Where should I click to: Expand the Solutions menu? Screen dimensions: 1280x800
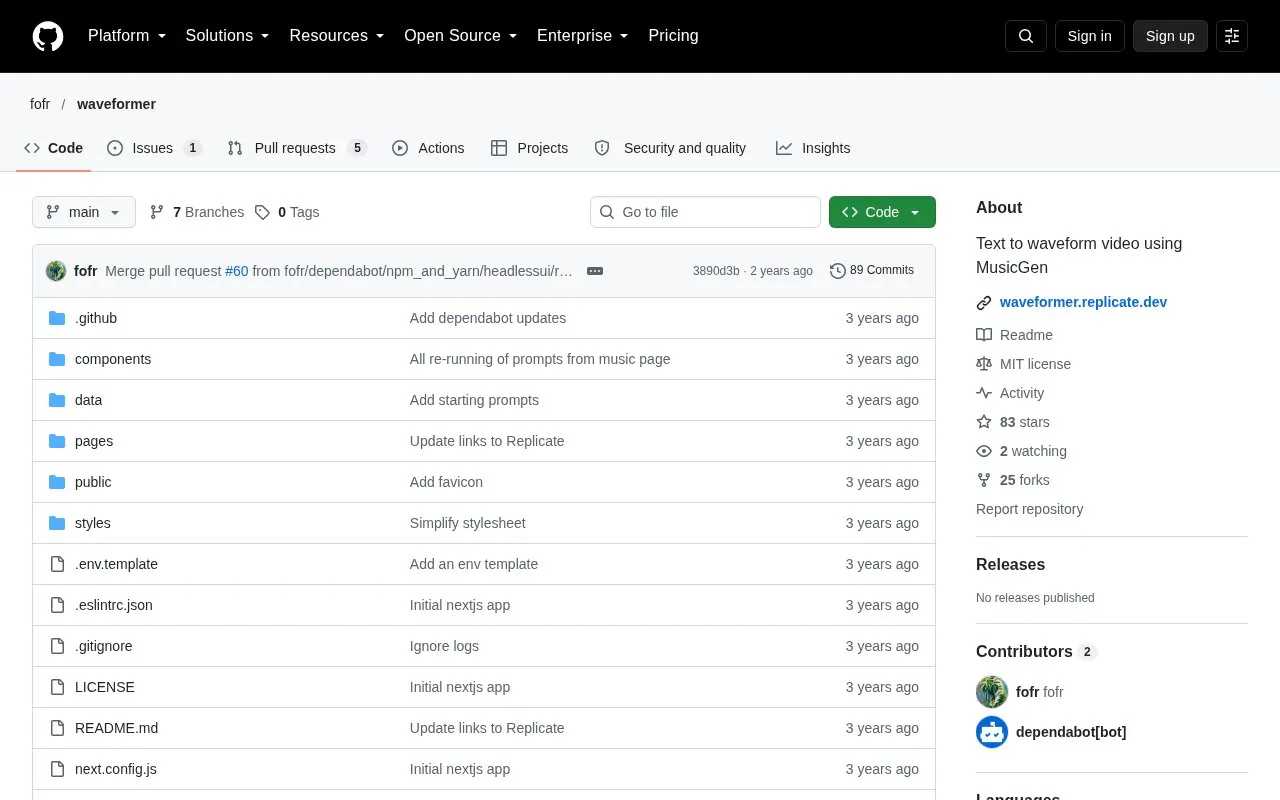(x=228, y=36)
